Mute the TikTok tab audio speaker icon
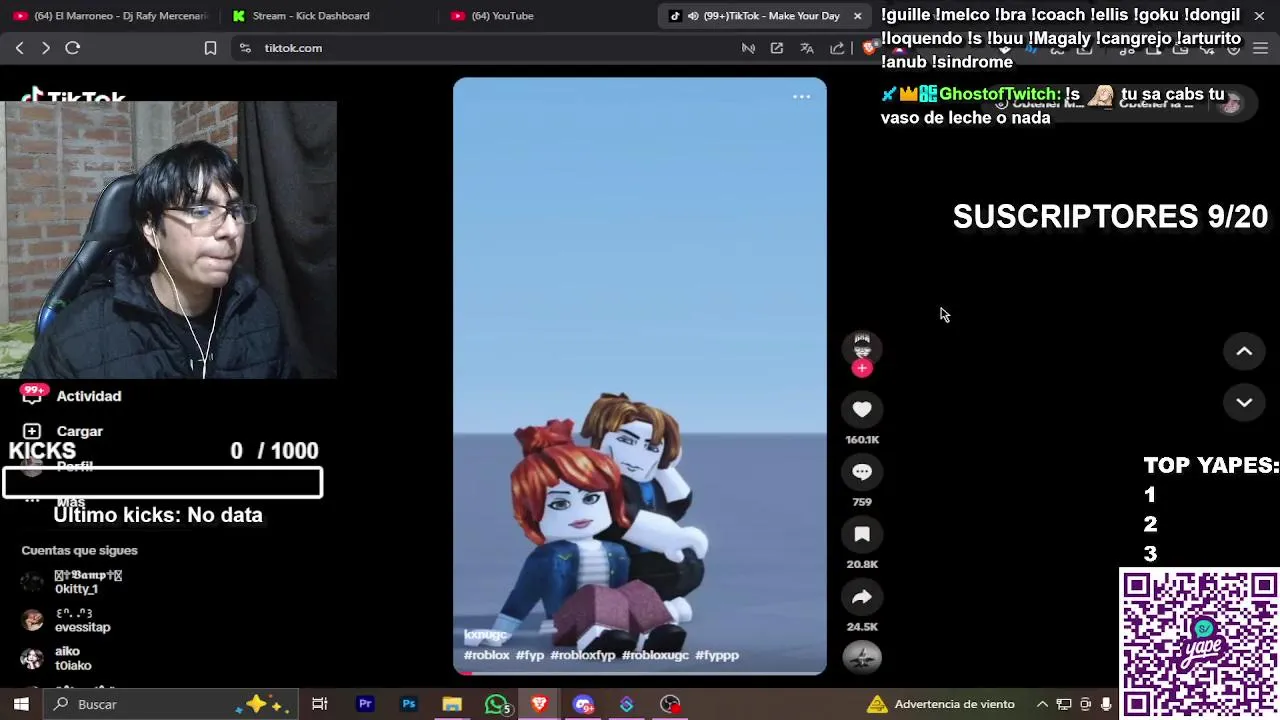This screenshot has height=720, width=1280. [x=693, y=16]
